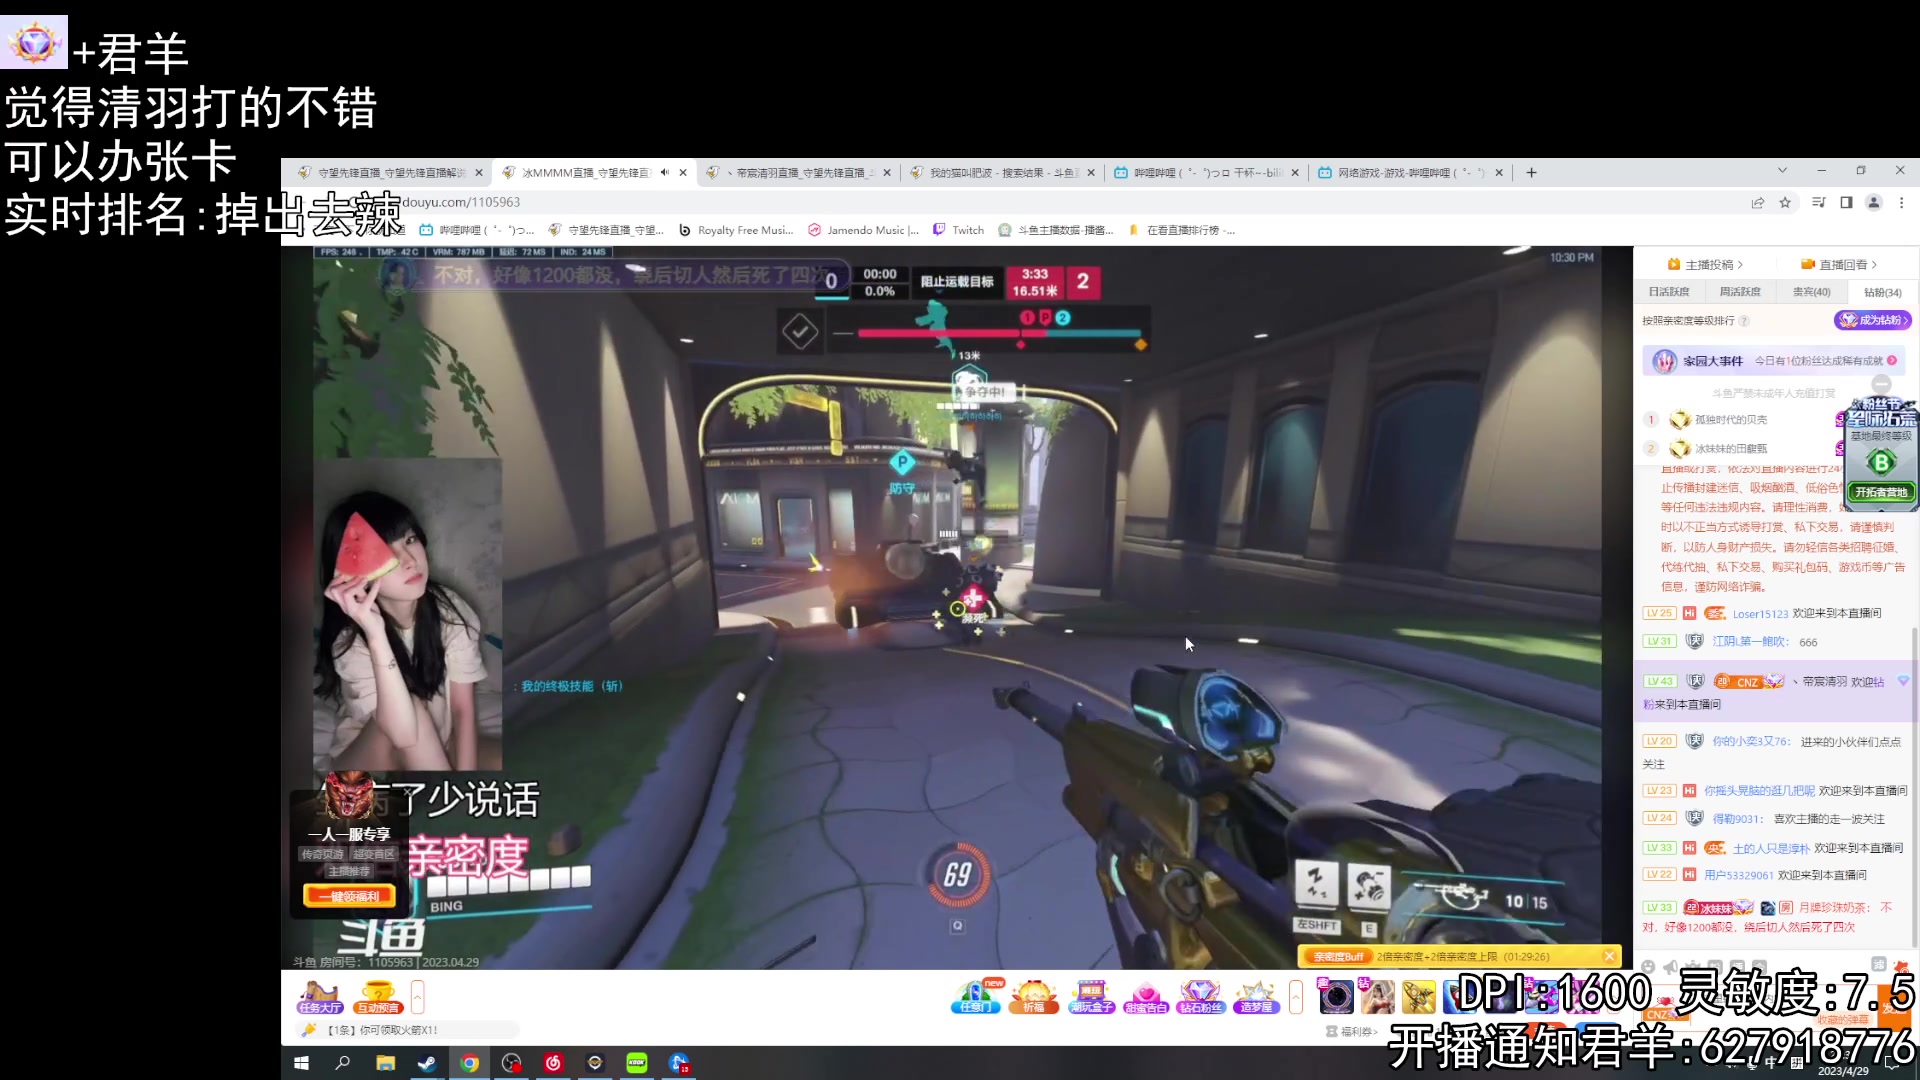Open help icon next to 按照亲密度等级排行
This screenshot has width=1920, height=1080.
pyautogui.click(x=1744, y=321)
